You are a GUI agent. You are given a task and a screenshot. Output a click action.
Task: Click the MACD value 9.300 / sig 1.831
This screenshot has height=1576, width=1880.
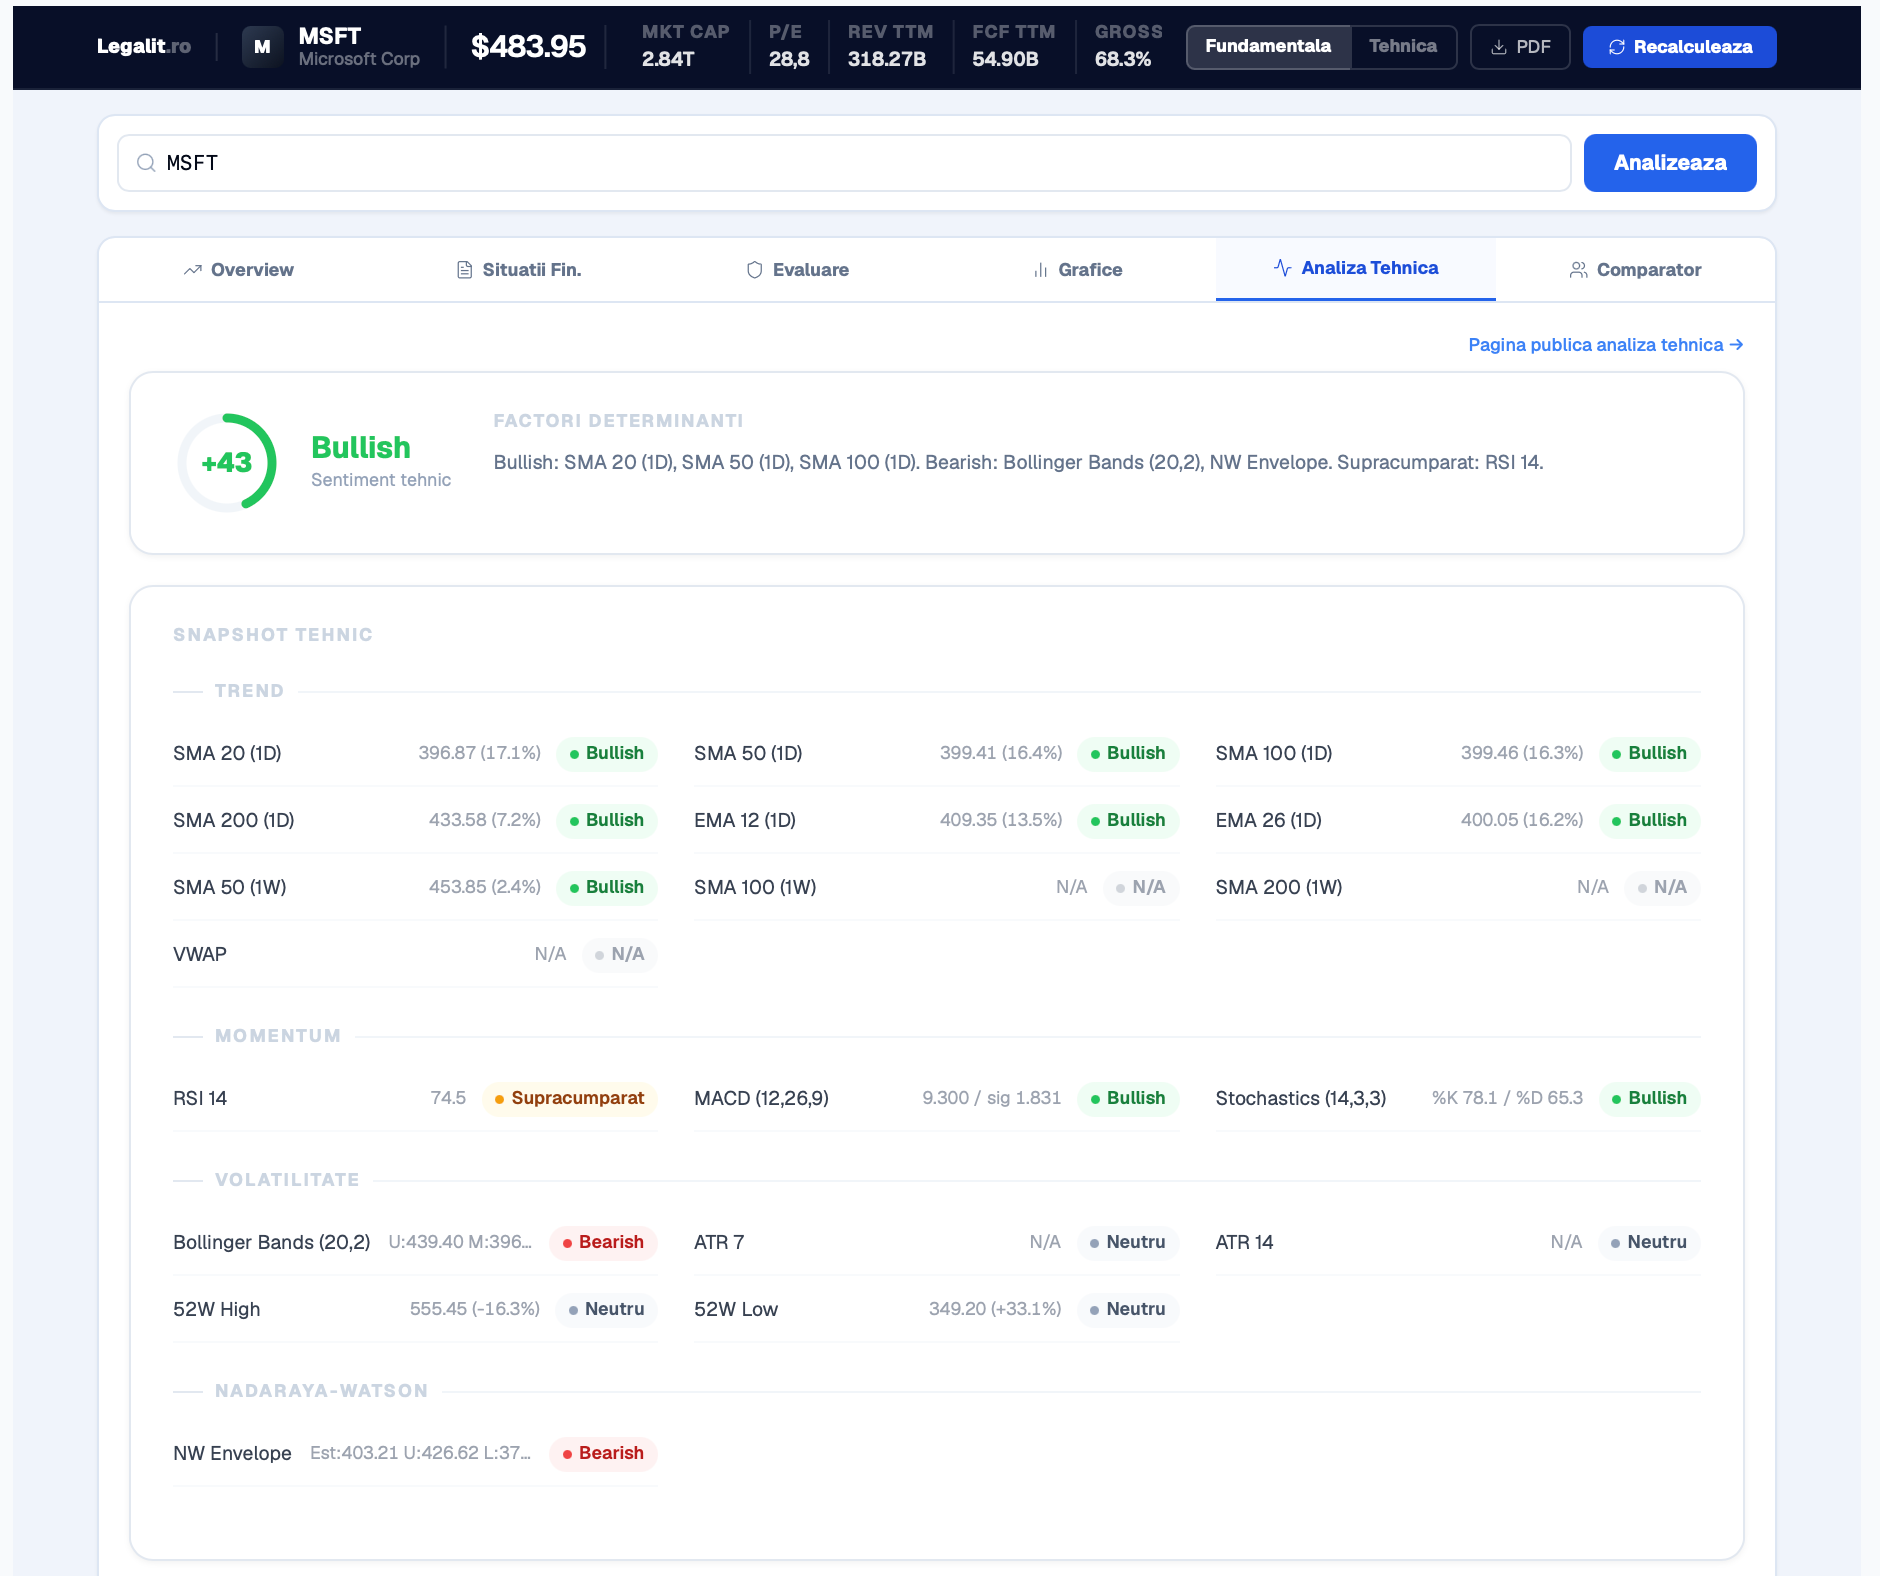(991, 1098)
